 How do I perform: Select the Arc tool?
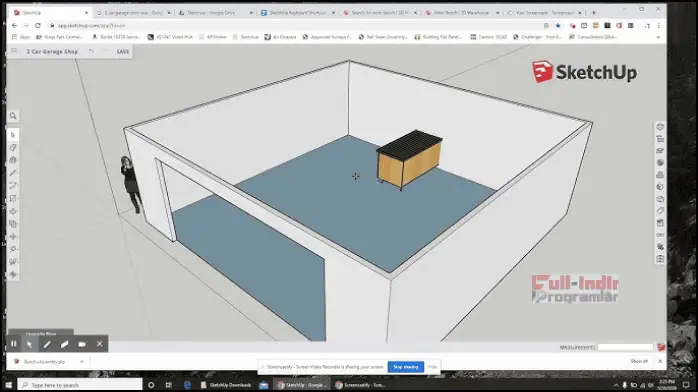coord(13,186)
